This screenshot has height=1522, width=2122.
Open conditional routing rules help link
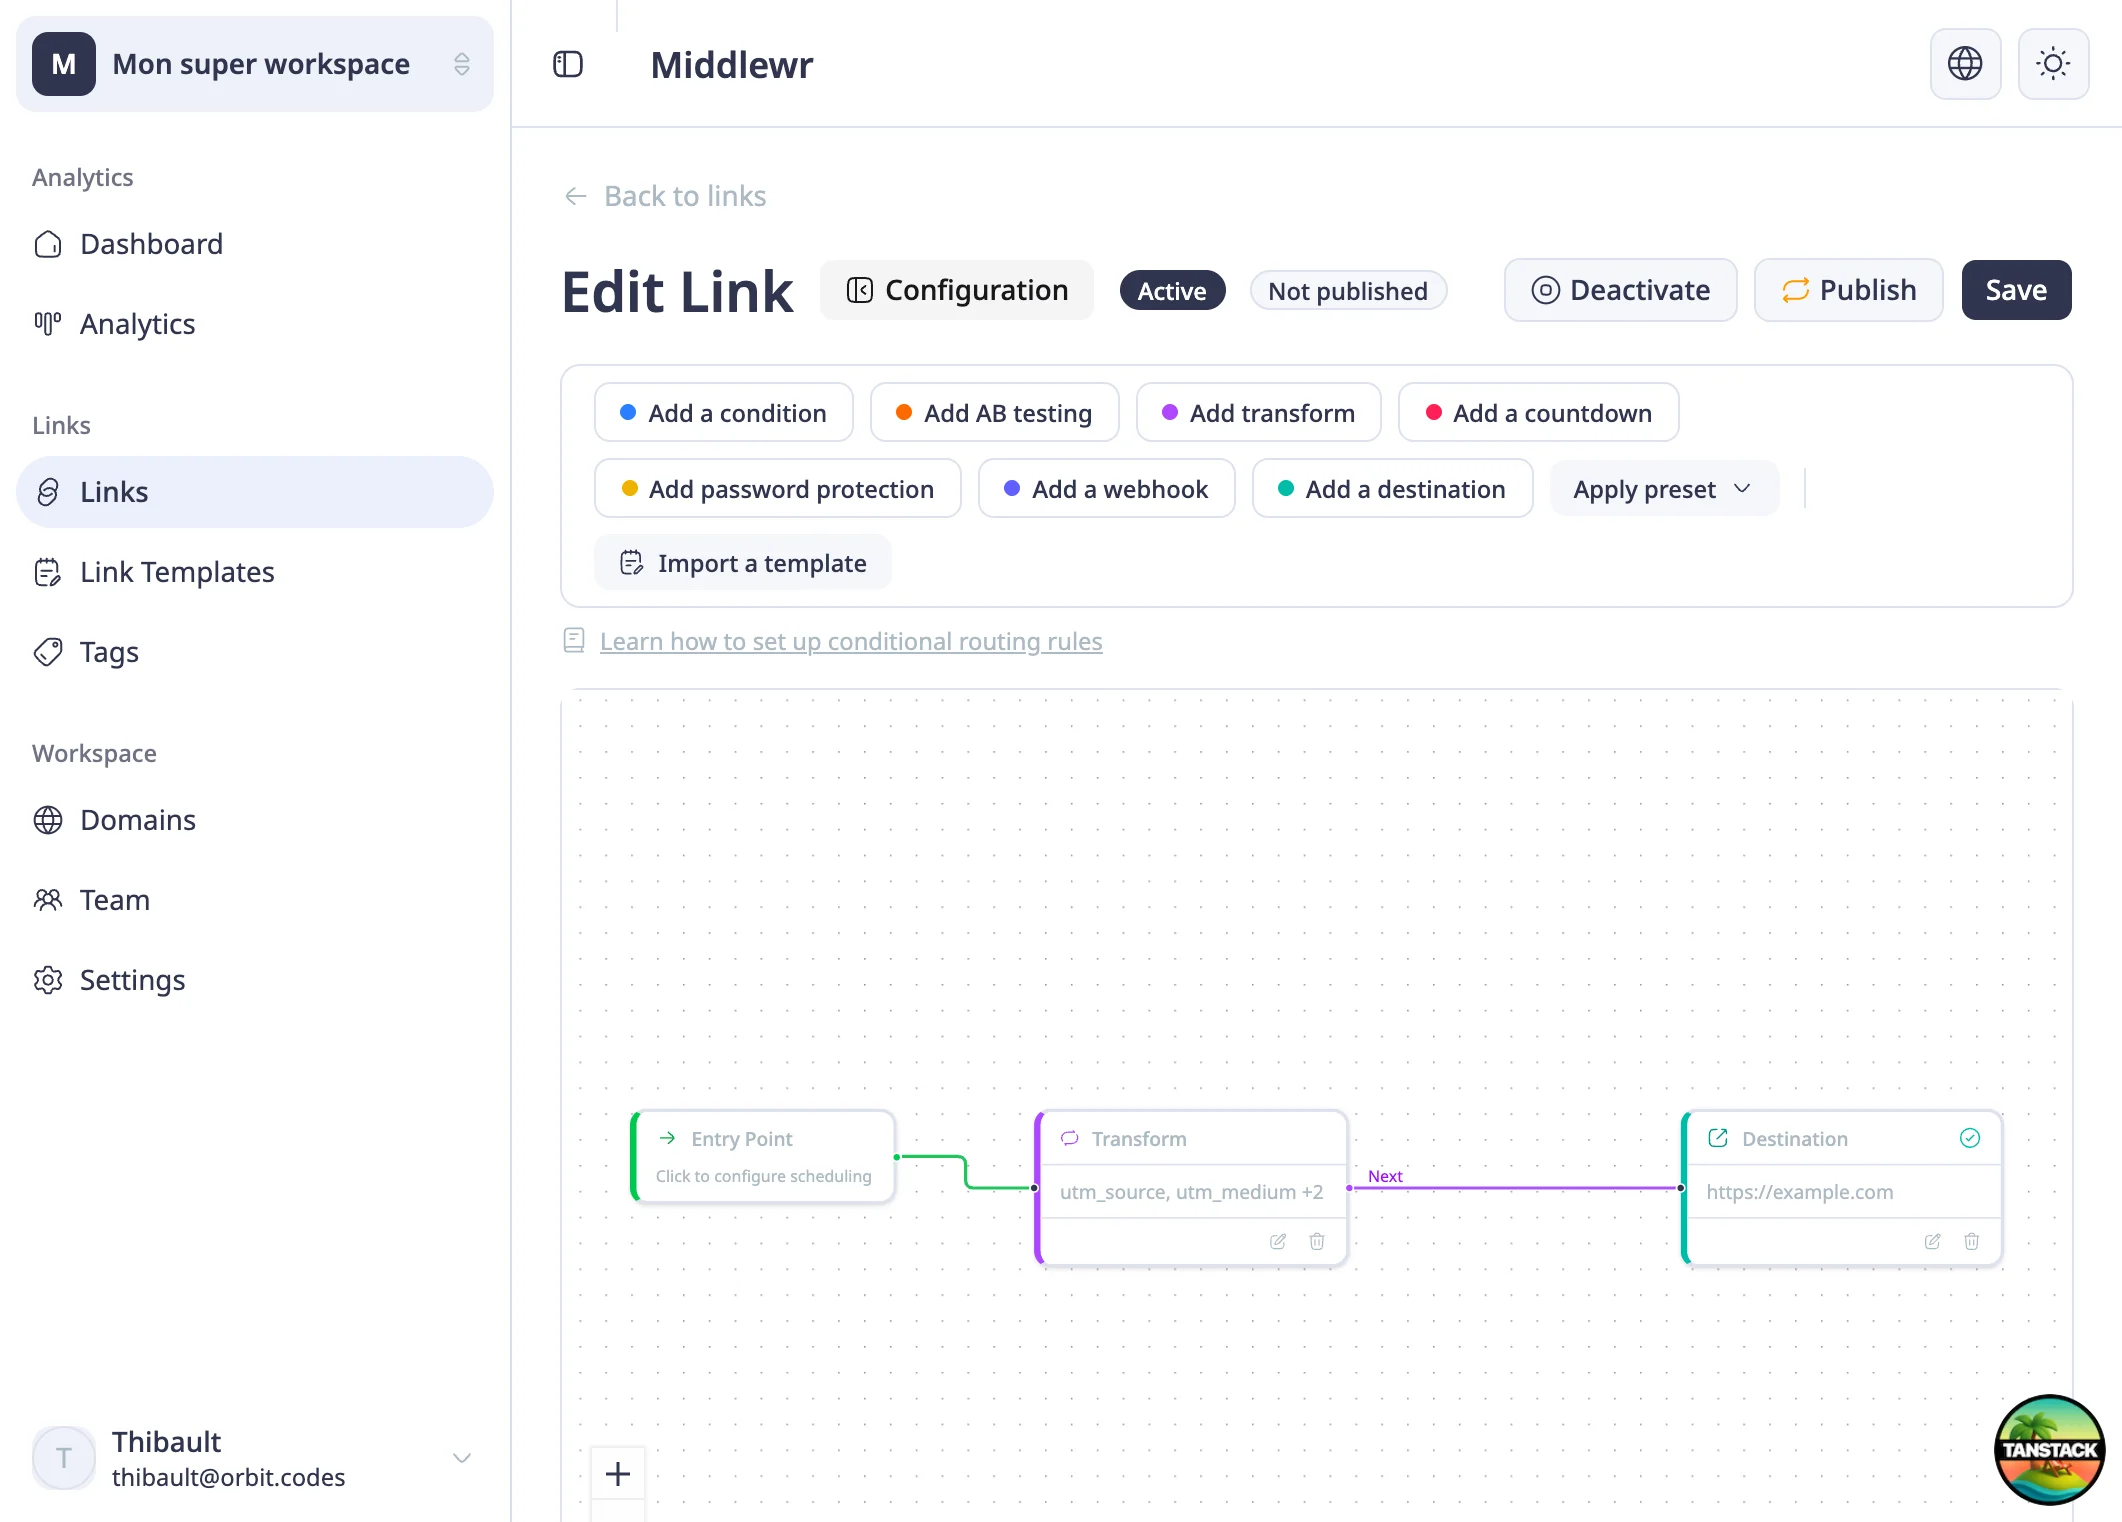[x=851, y=641]
